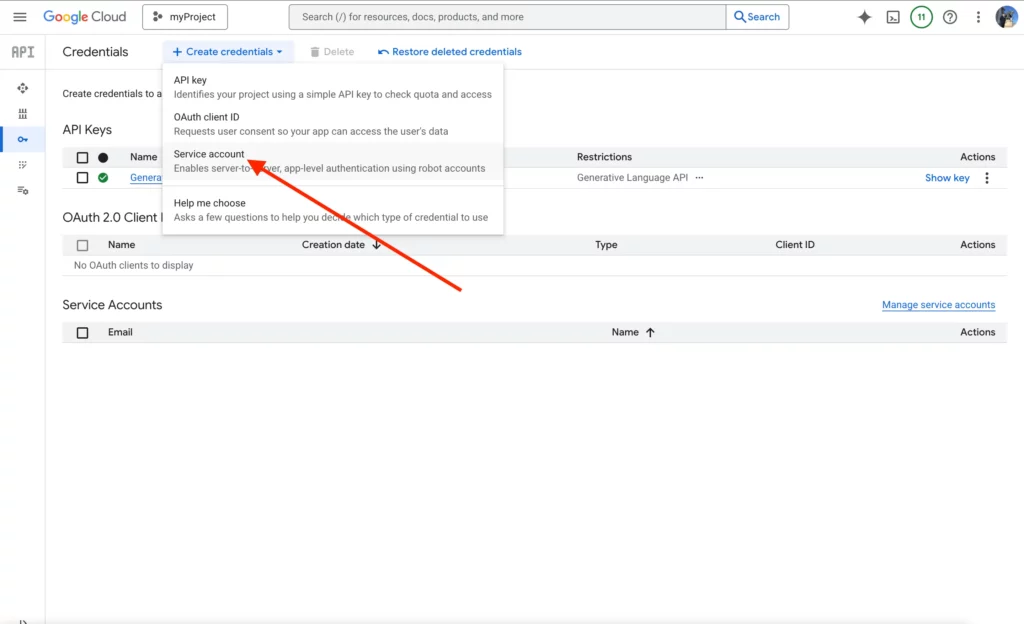Viewport: 1024px width, 624px height.
Task: Expand the sidebar with bottom collapse arrow
Action: pyautogui.click(x=22, y=621)
